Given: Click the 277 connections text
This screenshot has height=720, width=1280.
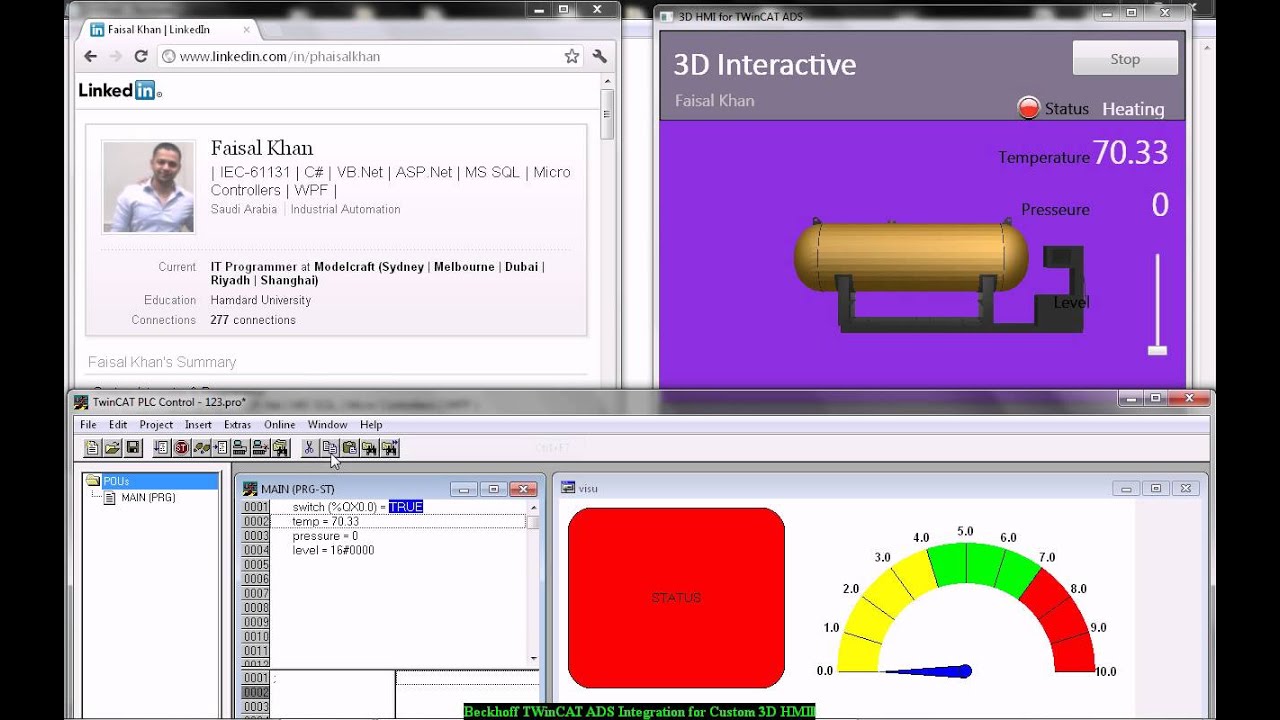Looking at the screenshot, I should tap(253, 320).
